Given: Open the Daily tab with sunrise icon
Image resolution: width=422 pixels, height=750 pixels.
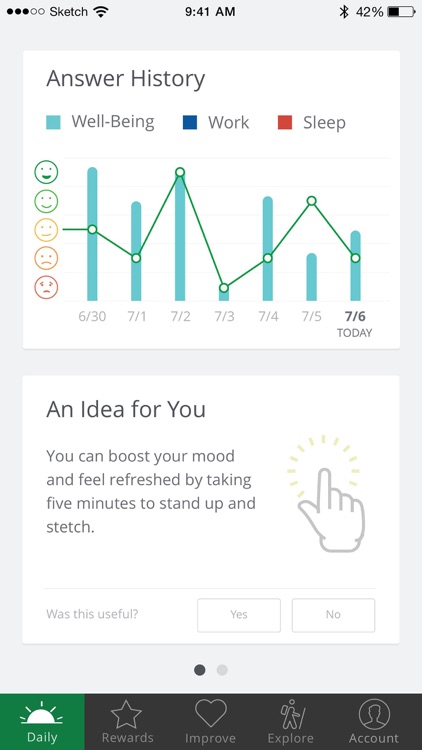Looking at the screenshot, I should point(42,722).
